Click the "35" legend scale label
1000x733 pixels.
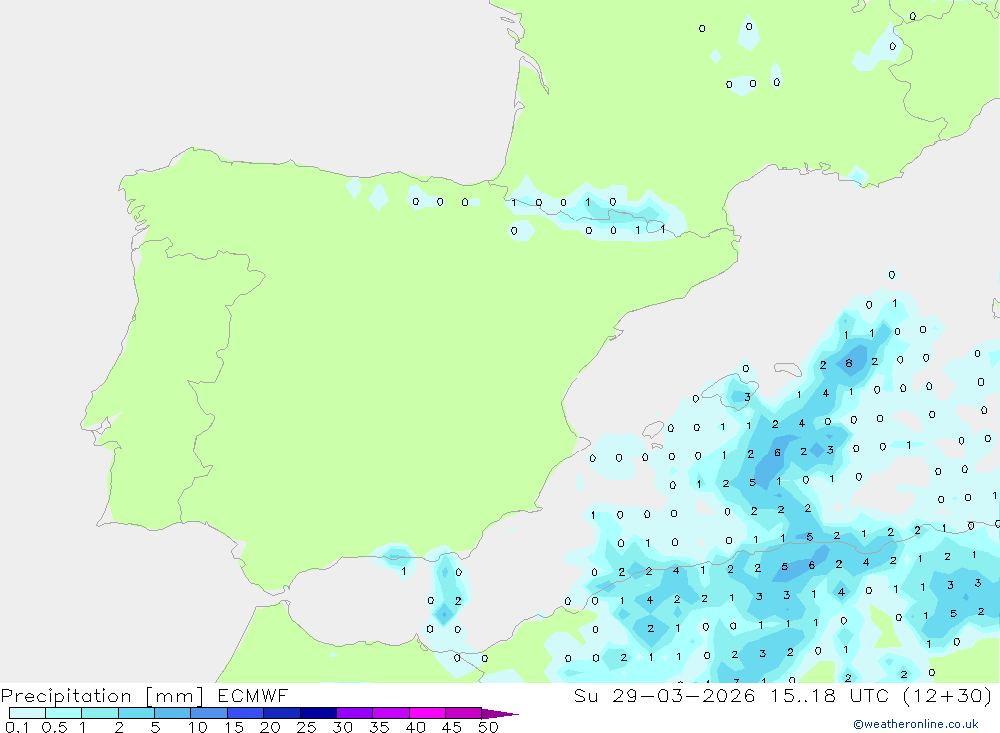click(379, 727)
